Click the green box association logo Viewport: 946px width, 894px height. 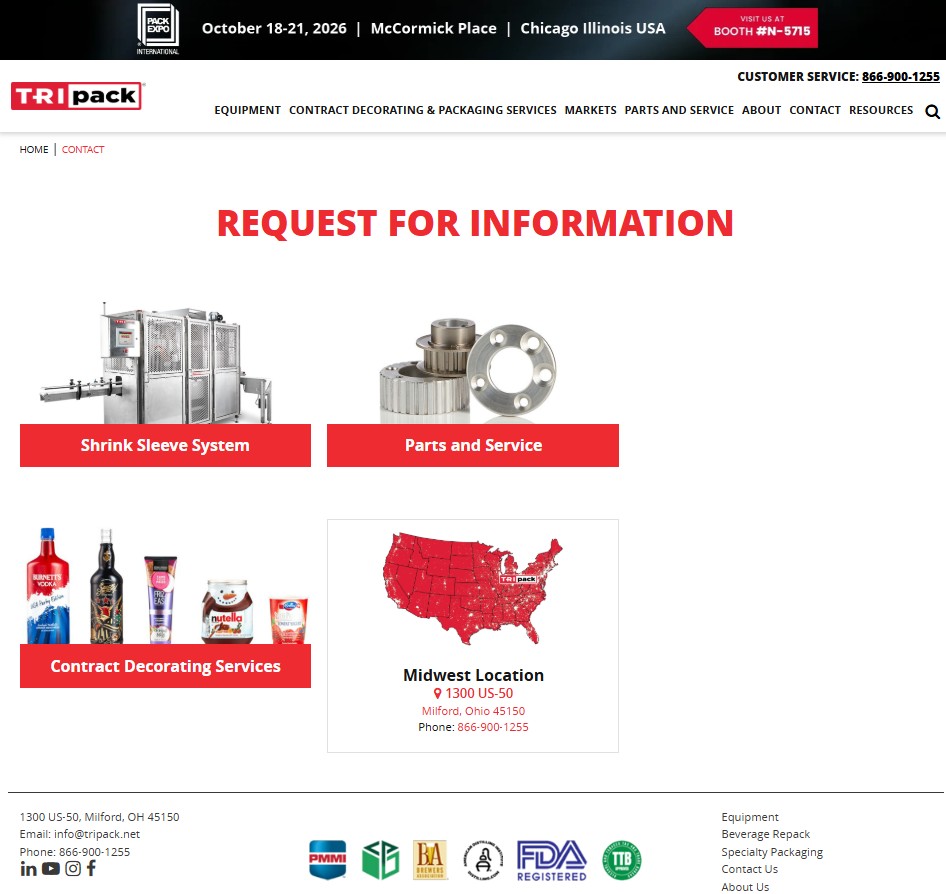point(381,860)
